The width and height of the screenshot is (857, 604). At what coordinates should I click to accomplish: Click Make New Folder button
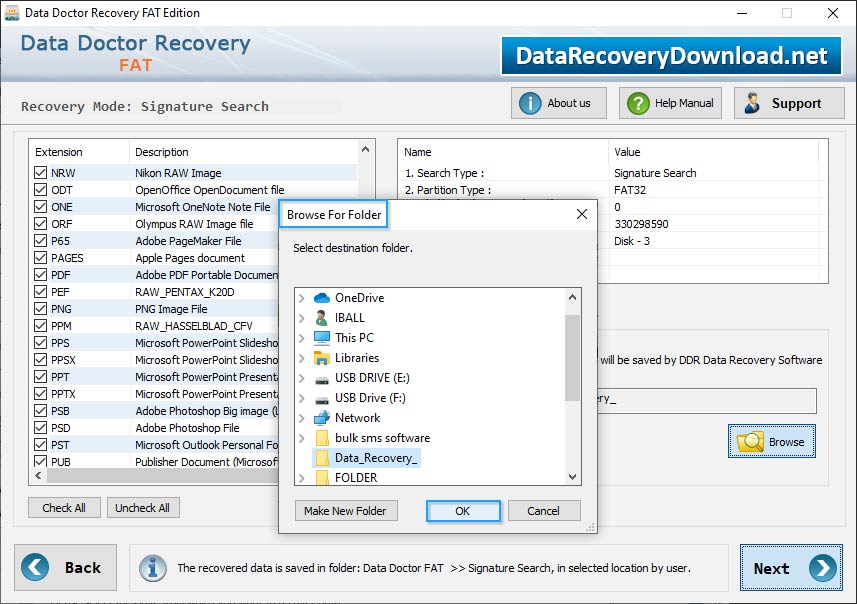[345, 511]
